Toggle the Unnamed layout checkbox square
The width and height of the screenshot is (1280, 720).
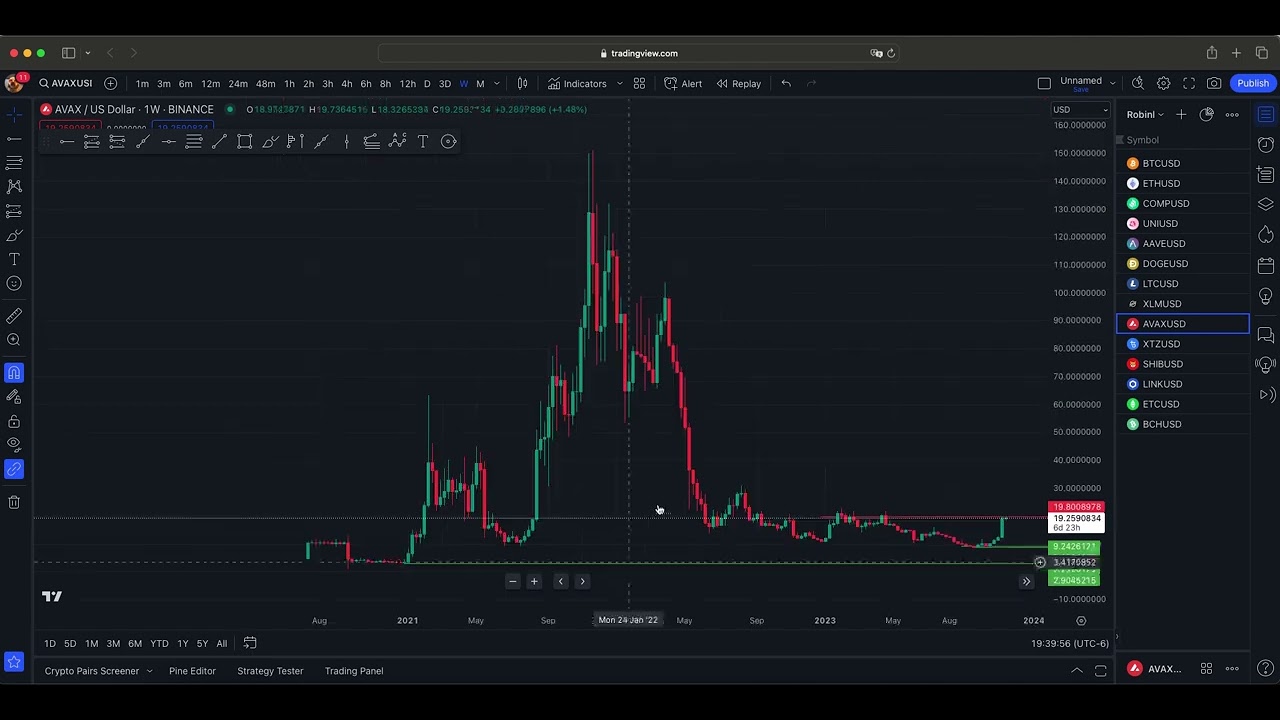(x=1044, y=84)
